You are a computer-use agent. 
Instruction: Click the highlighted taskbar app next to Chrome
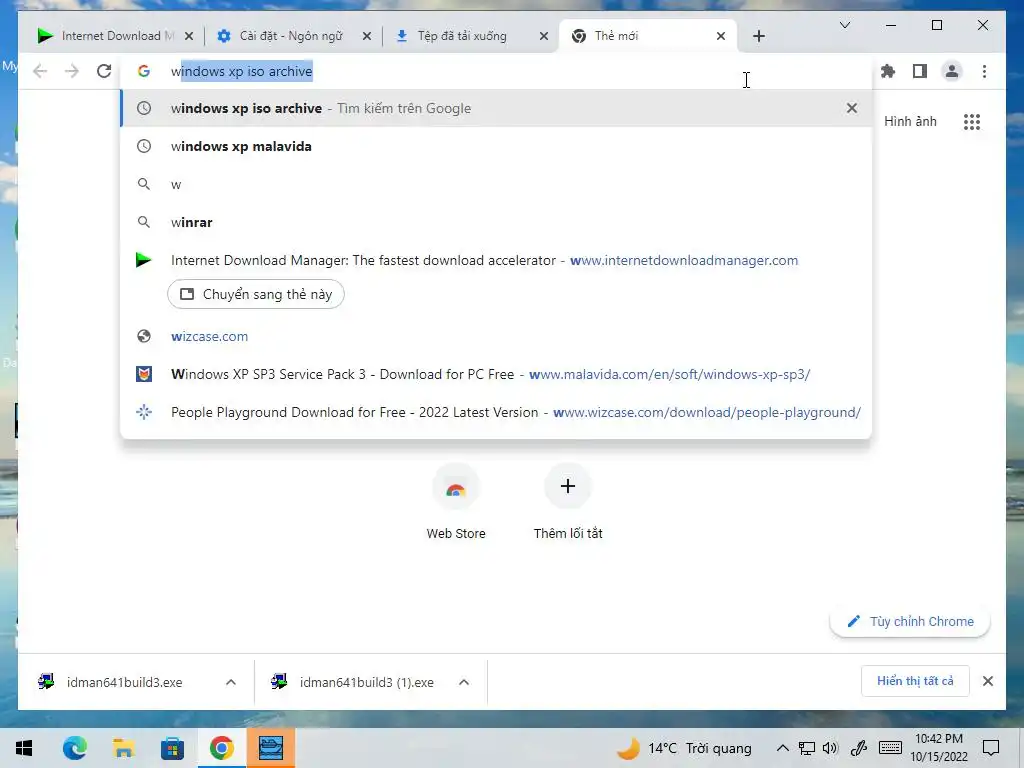(270, 748)
